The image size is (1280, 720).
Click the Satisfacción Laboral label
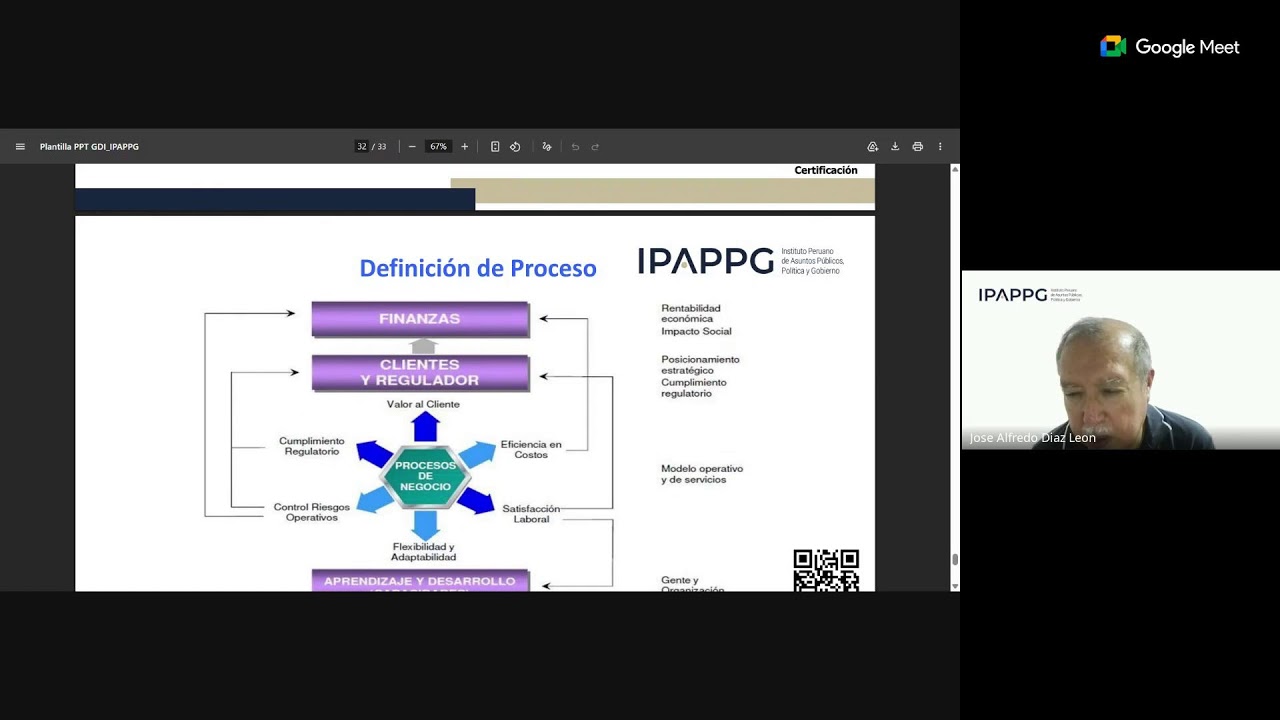tap(531, 514)
